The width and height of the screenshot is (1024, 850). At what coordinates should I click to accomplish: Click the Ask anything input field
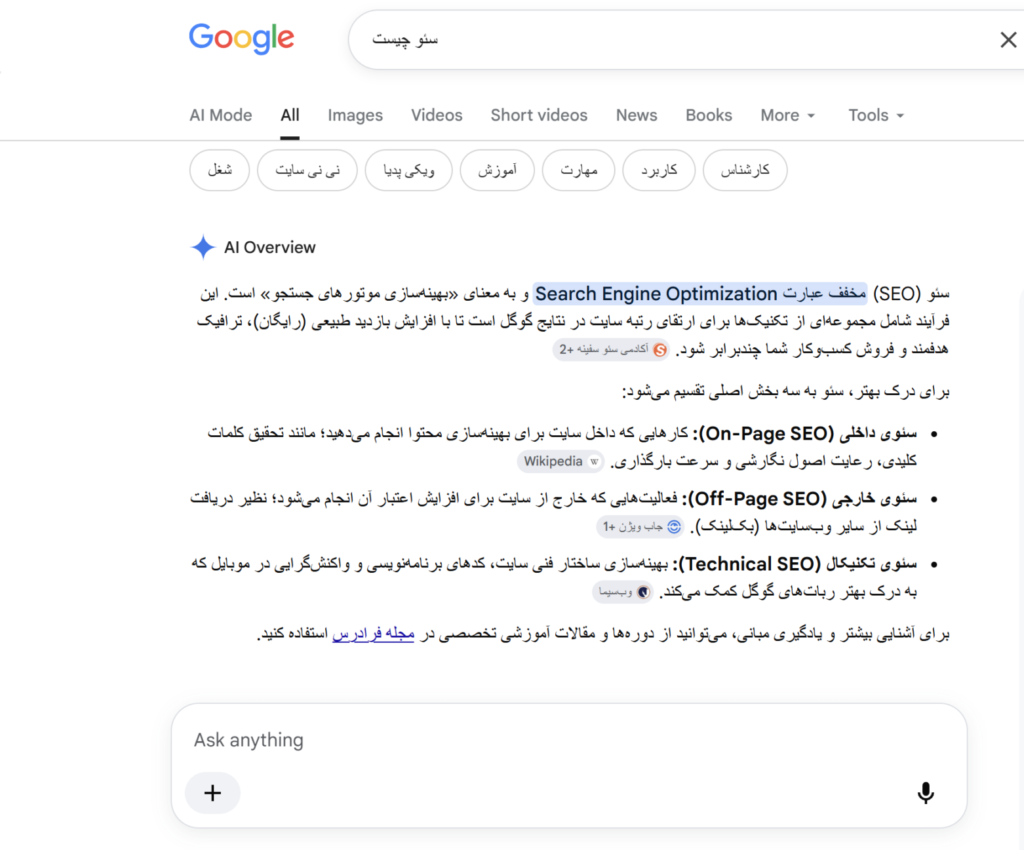coord(568,740)
